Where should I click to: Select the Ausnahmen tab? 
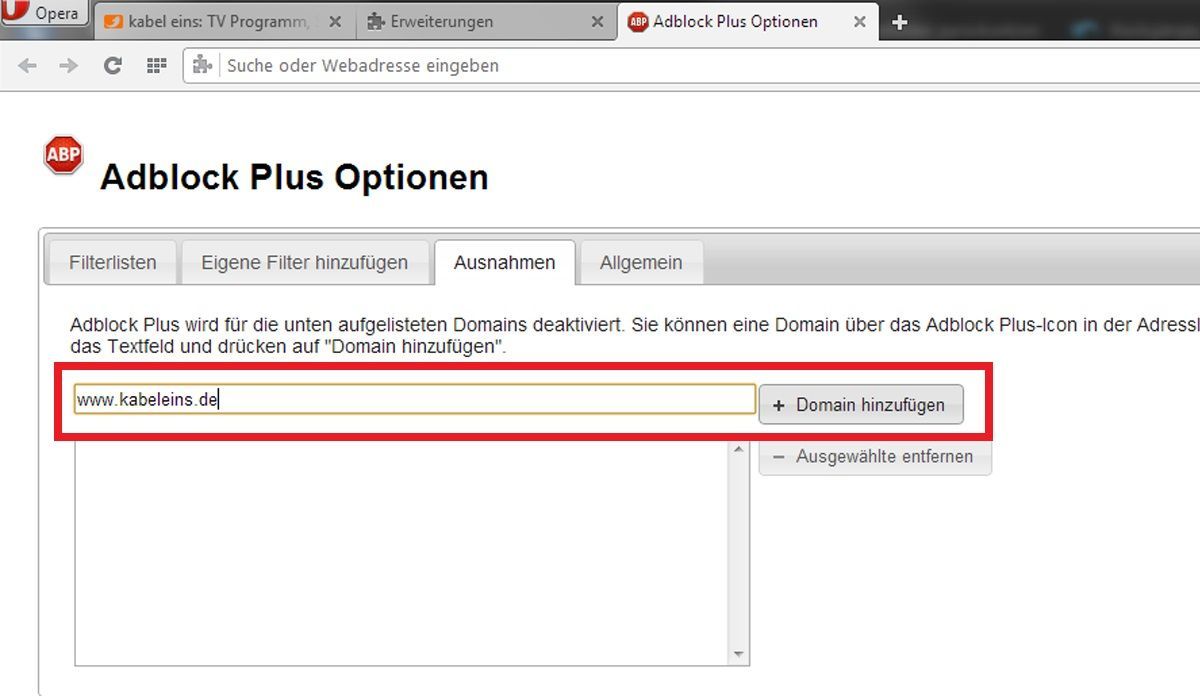click(504, 263)
